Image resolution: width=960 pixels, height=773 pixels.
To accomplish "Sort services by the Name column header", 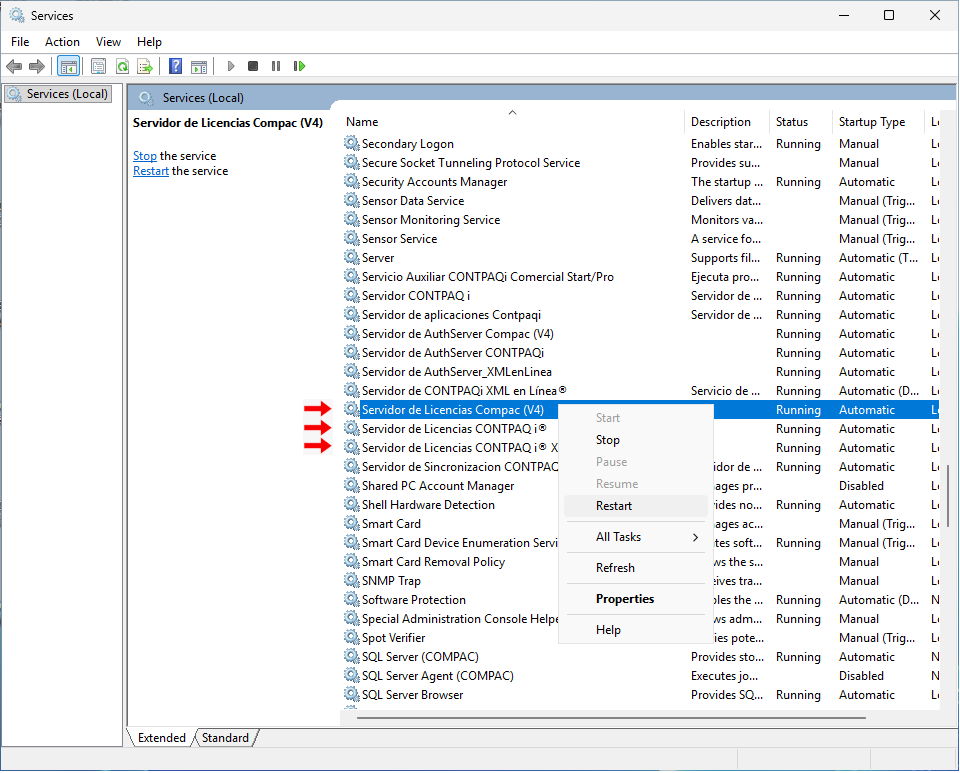I will [362, 122].
